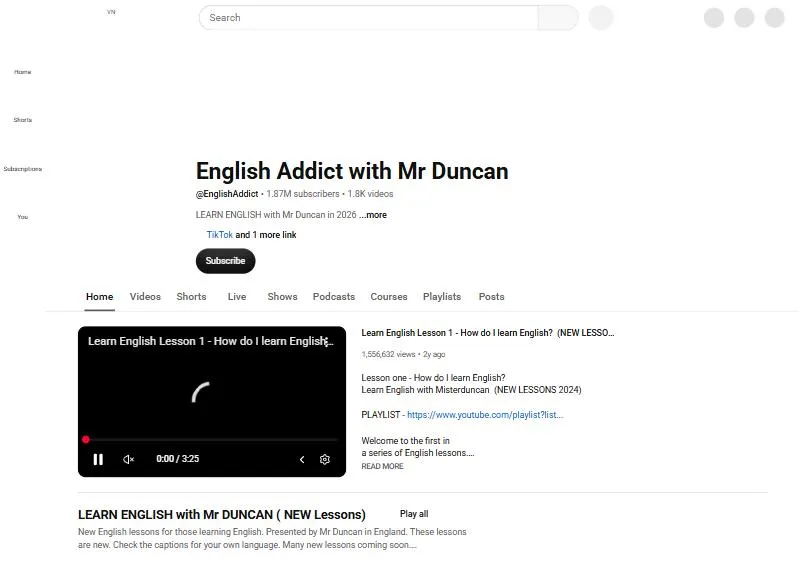
Task: Open the TikTok link
Action: [220, 235]
